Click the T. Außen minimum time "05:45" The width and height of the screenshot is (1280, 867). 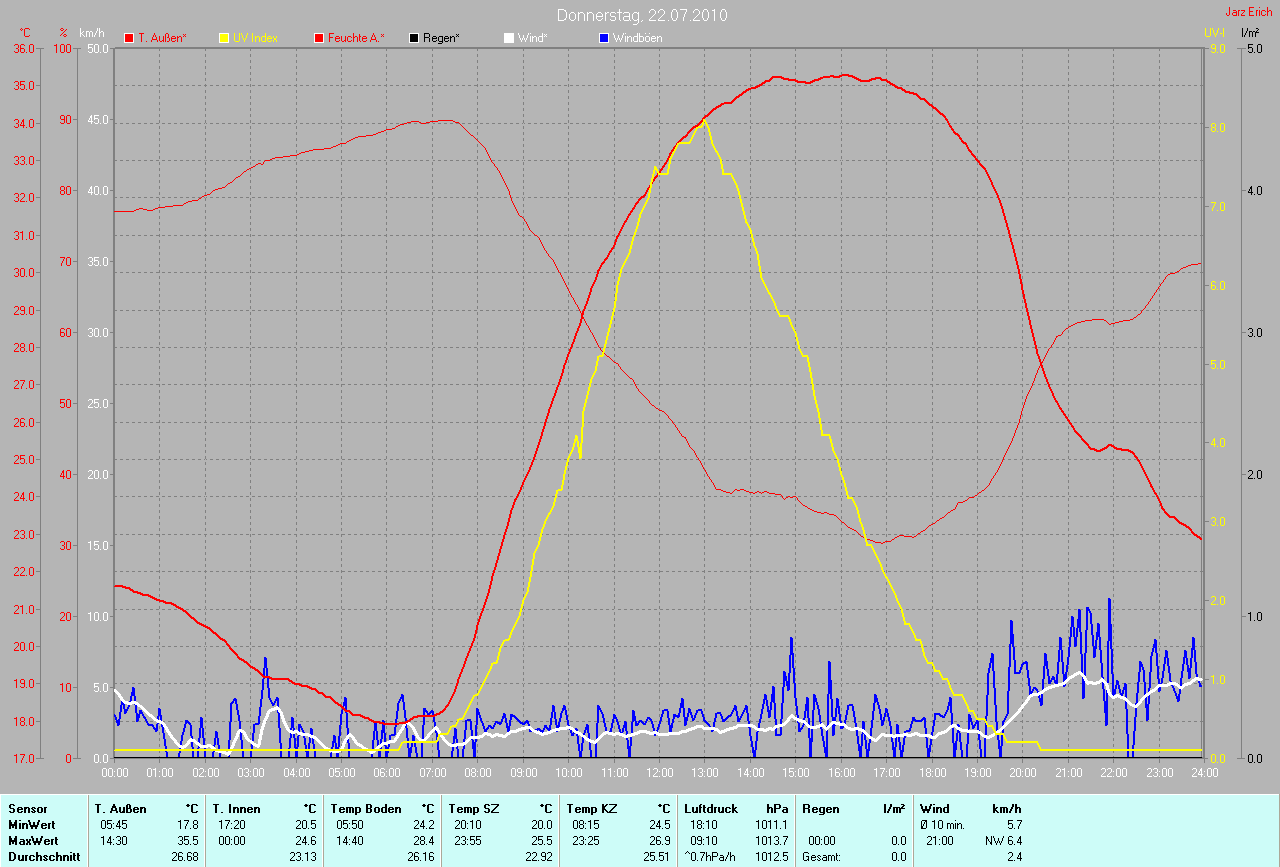[115, 825]
